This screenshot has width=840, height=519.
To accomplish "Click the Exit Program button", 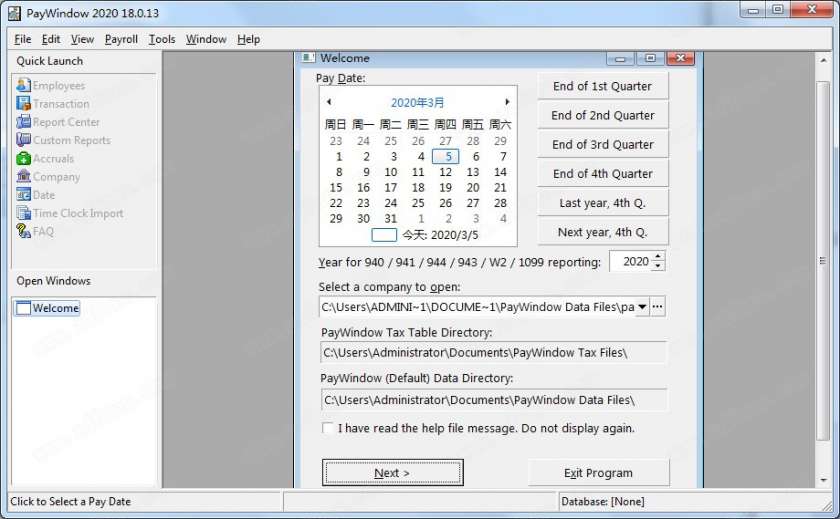I will 598,473.
